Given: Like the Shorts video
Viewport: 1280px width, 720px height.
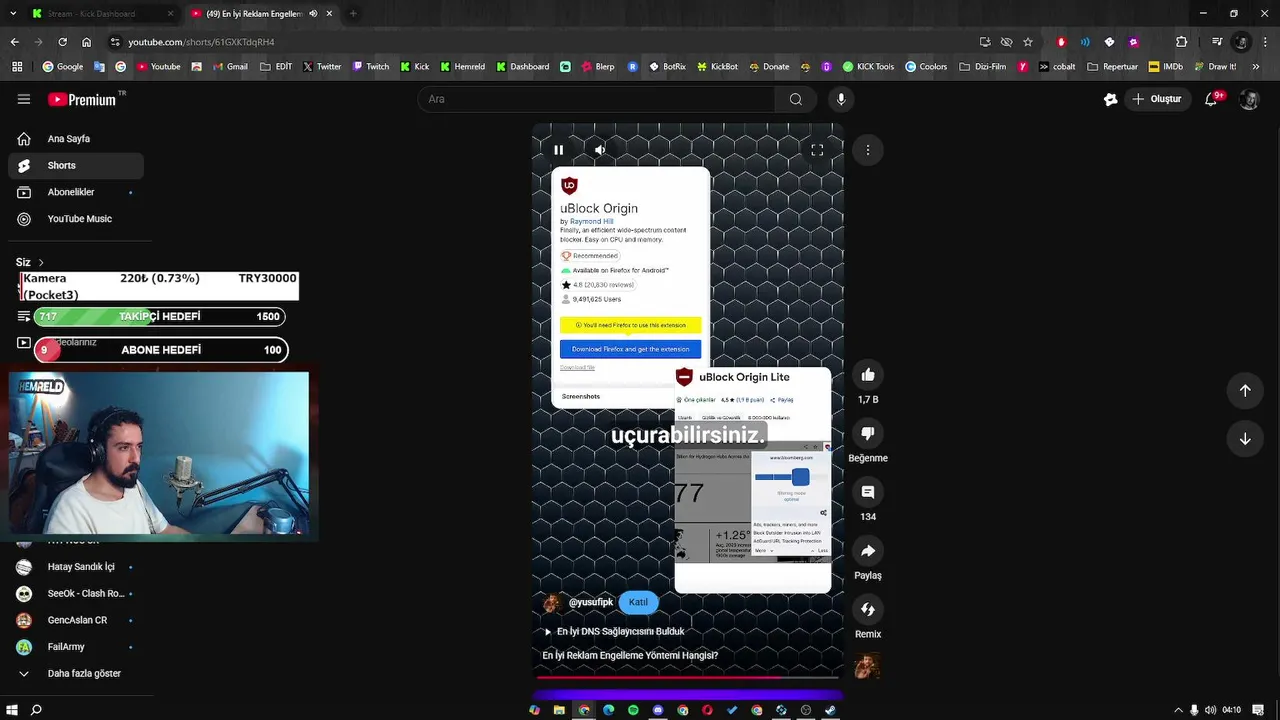Looking at the screenshot, I should point(868,375).
